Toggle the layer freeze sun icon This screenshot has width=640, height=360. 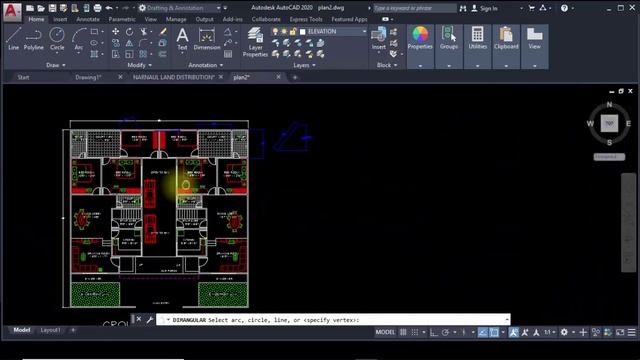point(284,31)
